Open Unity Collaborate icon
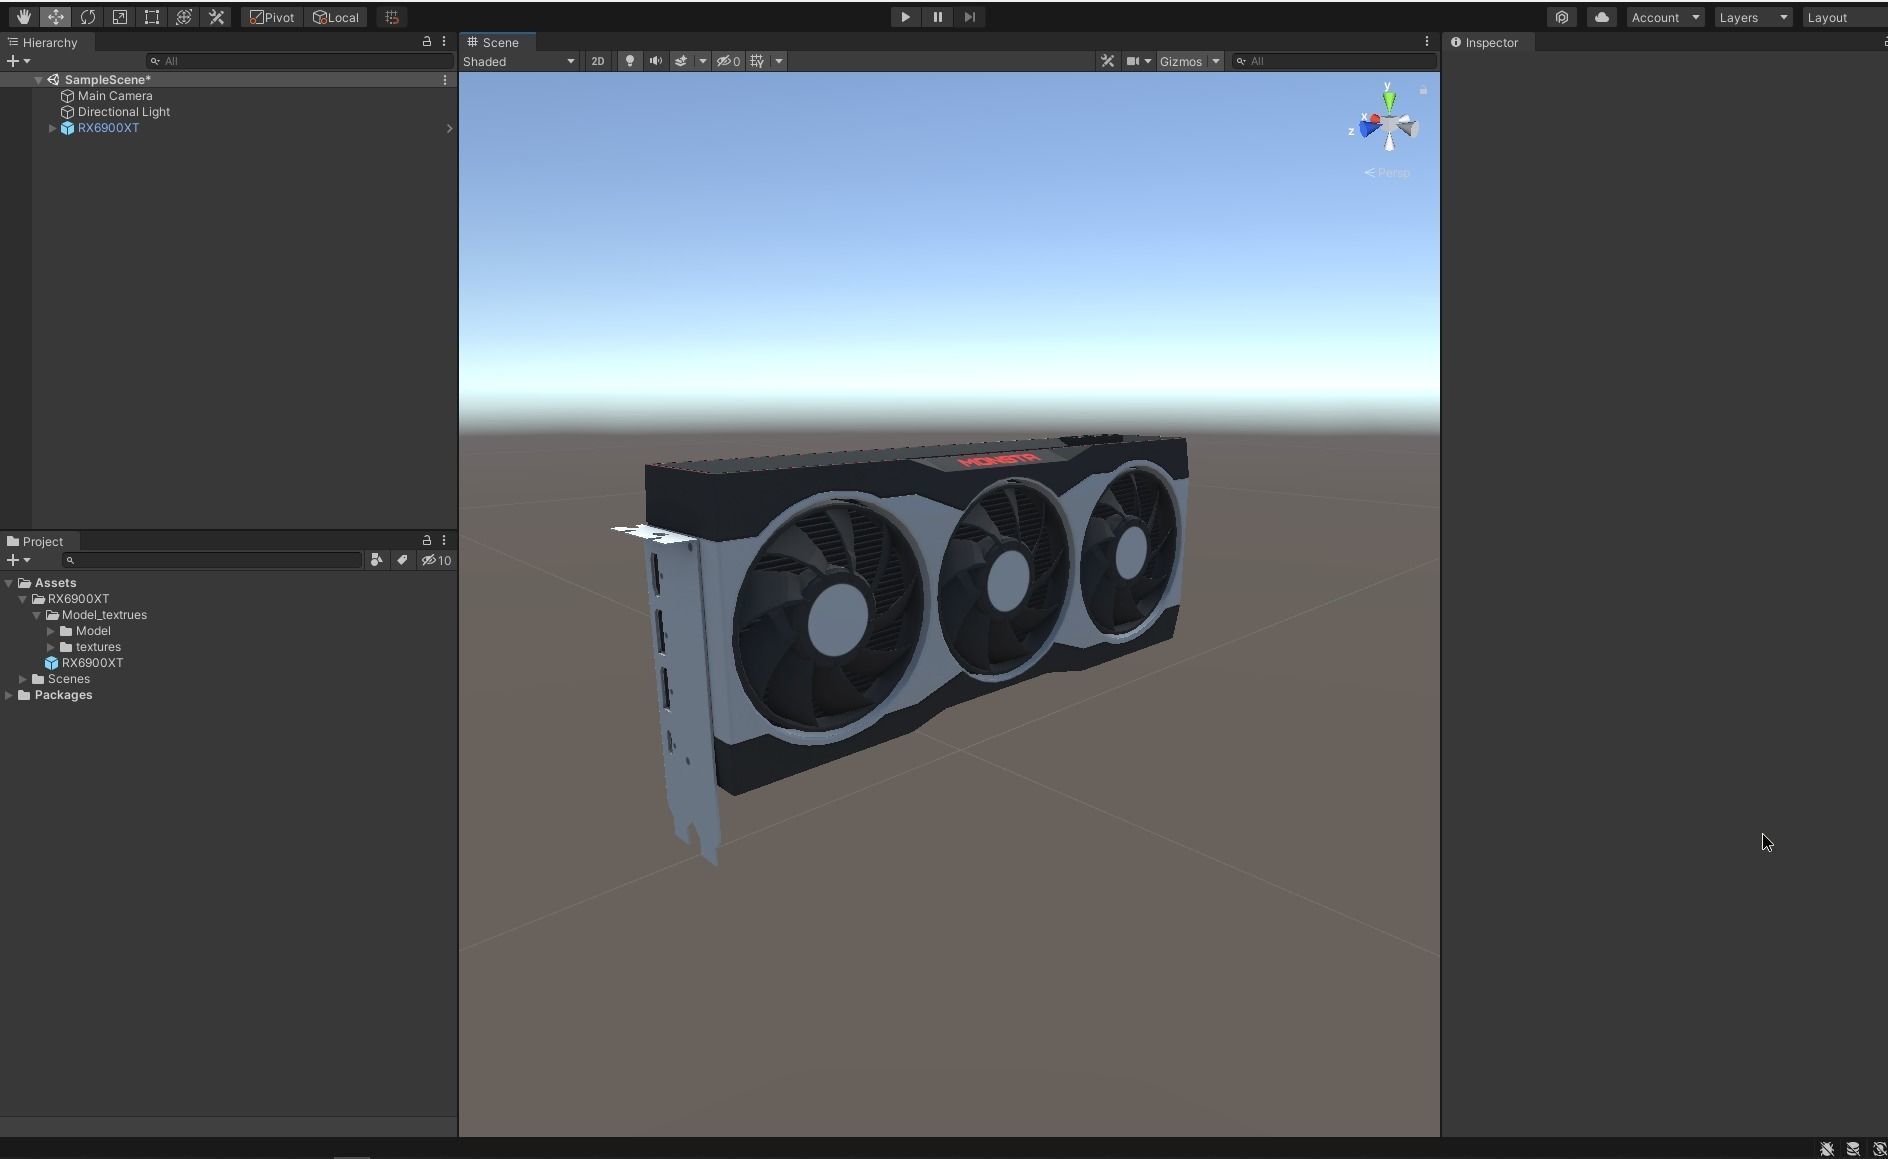This screenshot has height=1159, width=1888. [x=1562, y=17]
